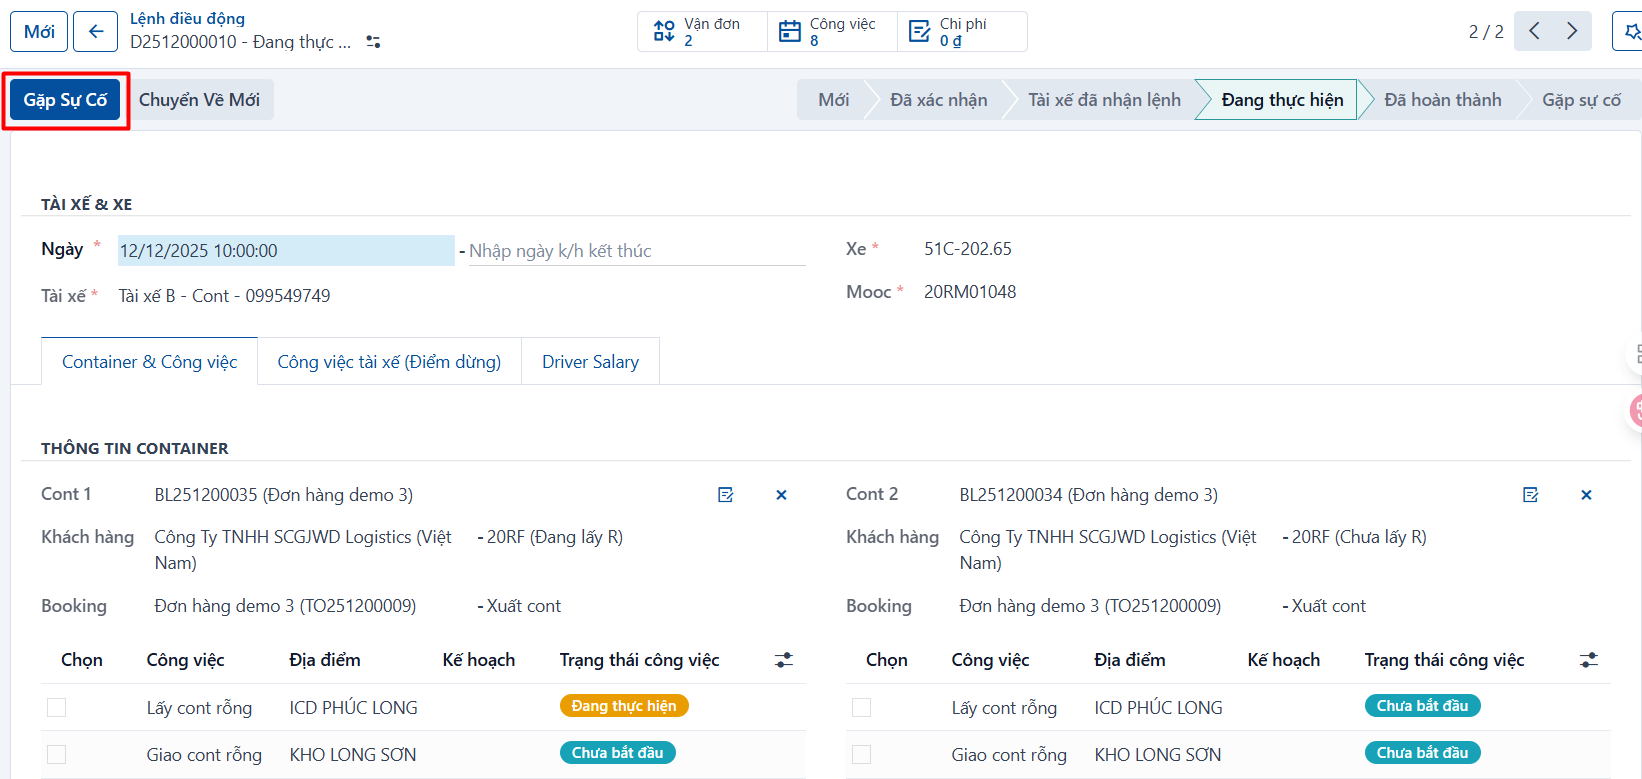Click Cont 1 KHO LONG SƠN location
1642x779 pixels.
pos(353,755)
